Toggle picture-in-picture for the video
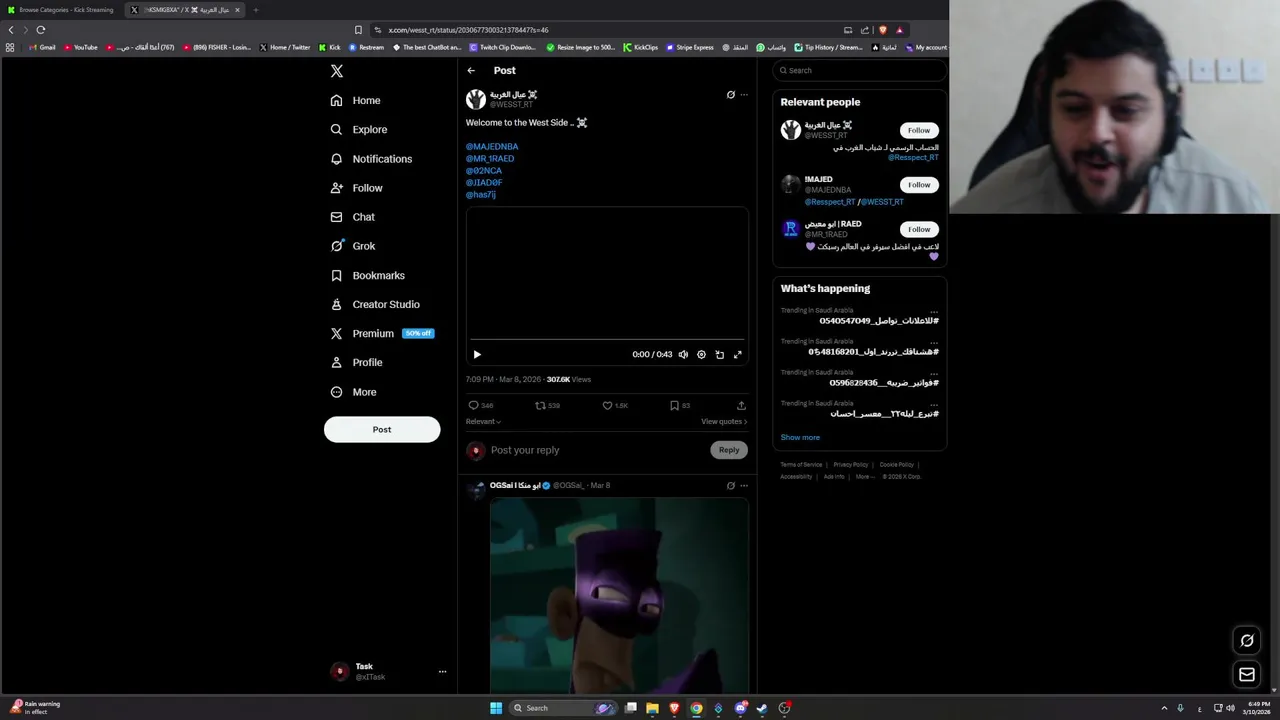This screenshot has height=720, width=1280. [x=719, y=354]
